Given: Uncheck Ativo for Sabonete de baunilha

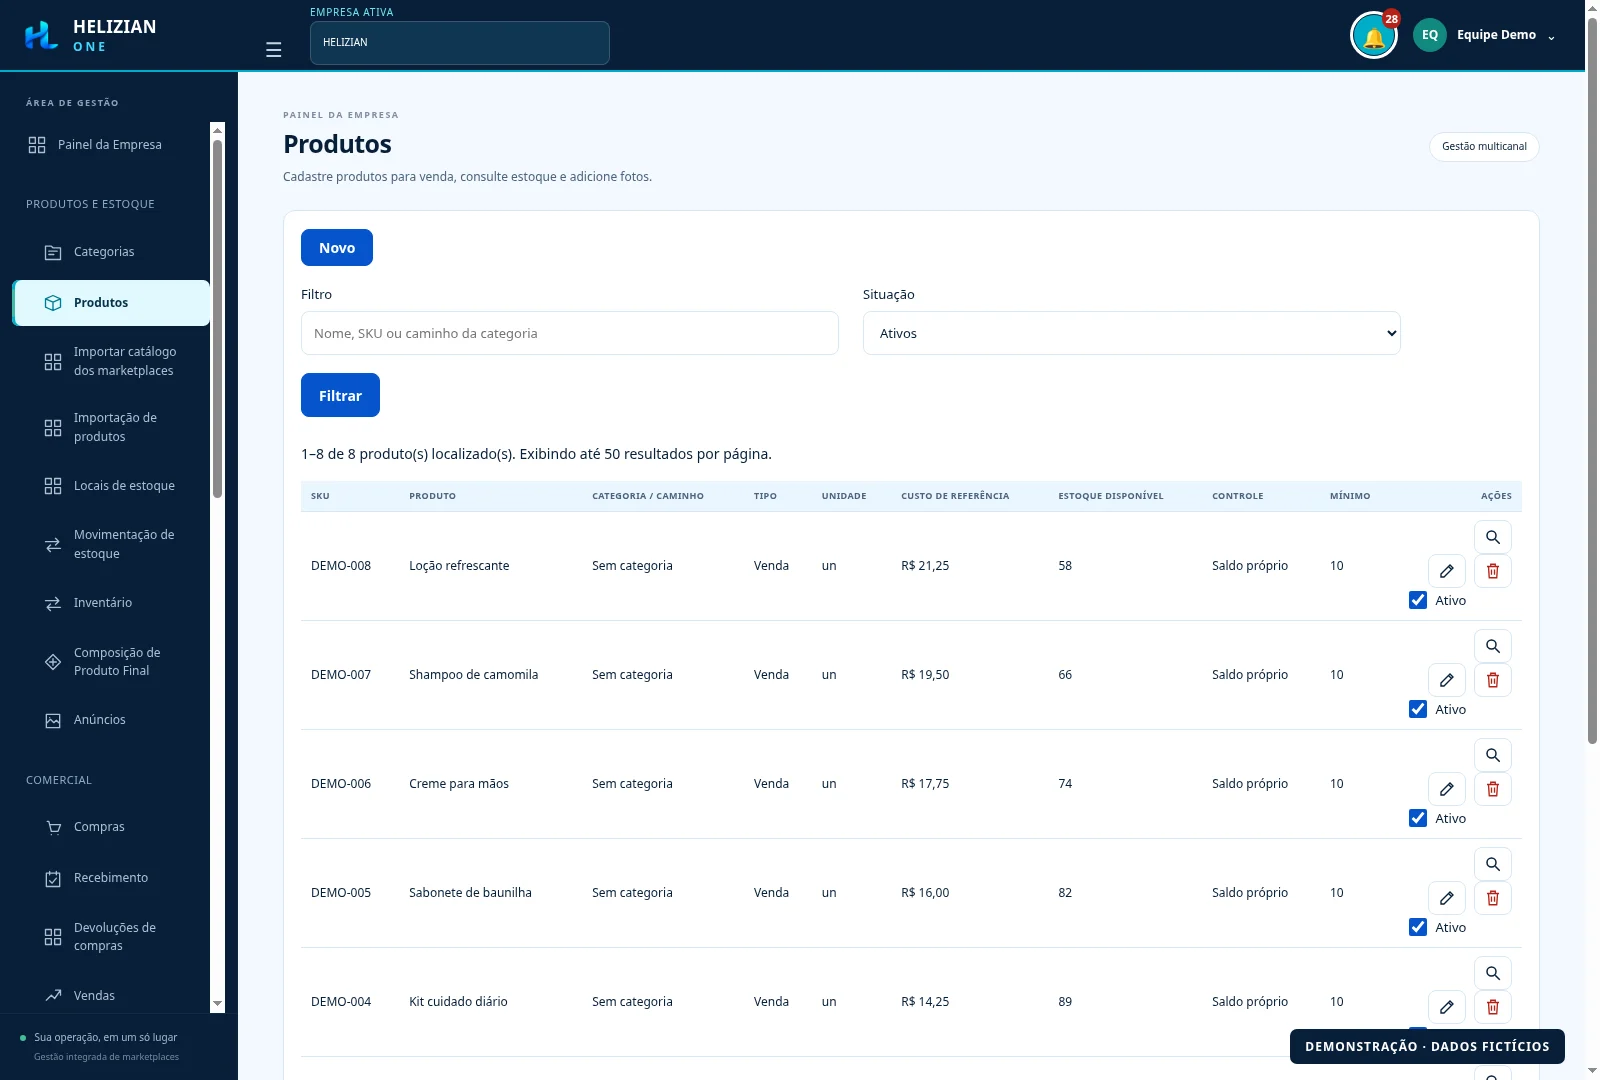Looking at the screenshot, I should 1418,927.
